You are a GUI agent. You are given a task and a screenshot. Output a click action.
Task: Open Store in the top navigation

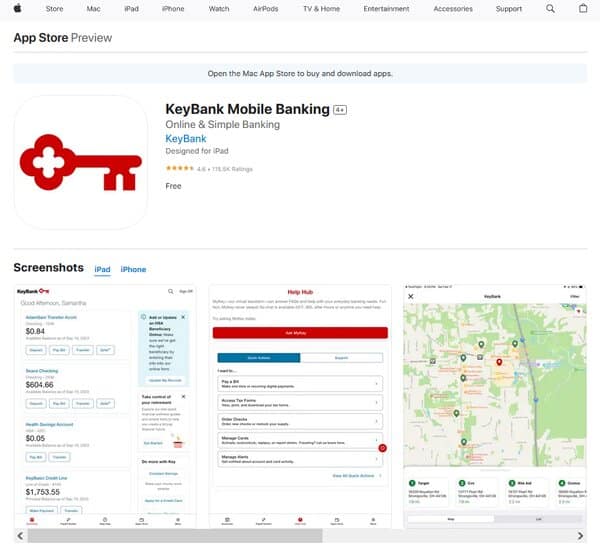click(54, 8)
